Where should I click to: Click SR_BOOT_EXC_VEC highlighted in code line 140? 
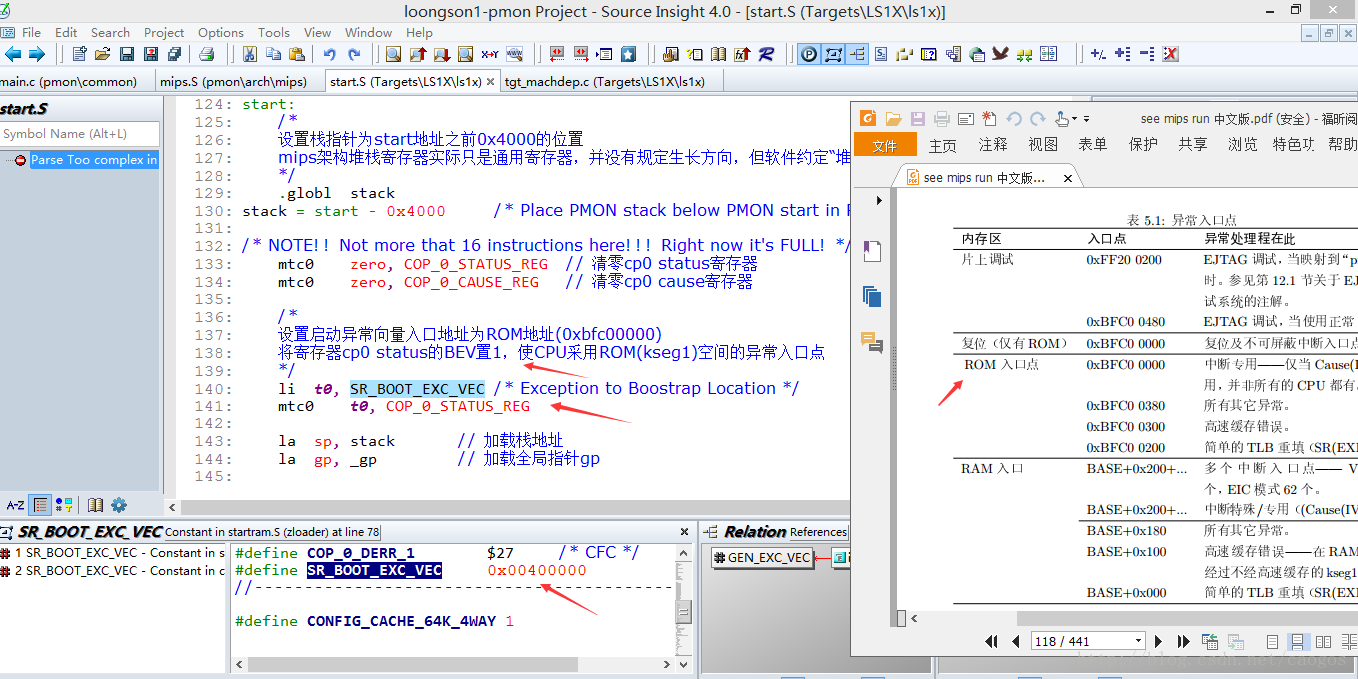pyautogui.click(x=417, y=388)
